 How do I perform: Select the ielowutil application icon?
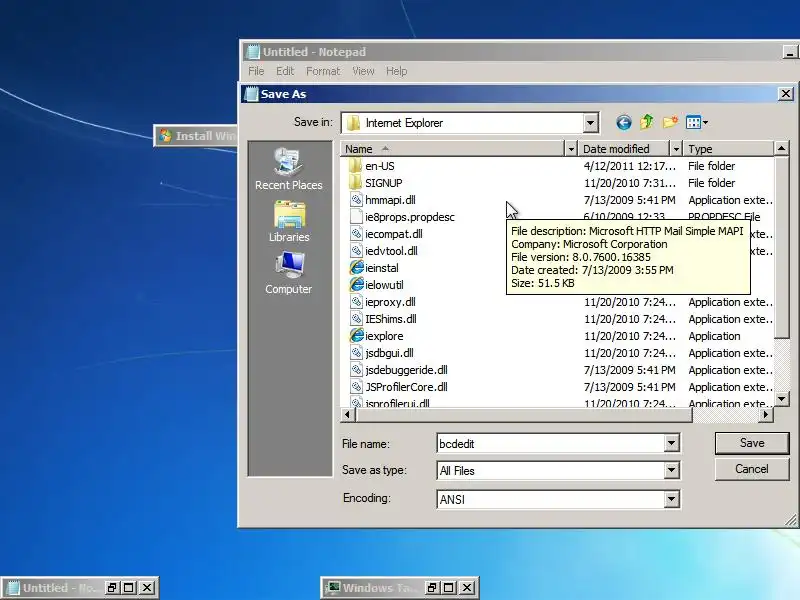pos(356,285)
